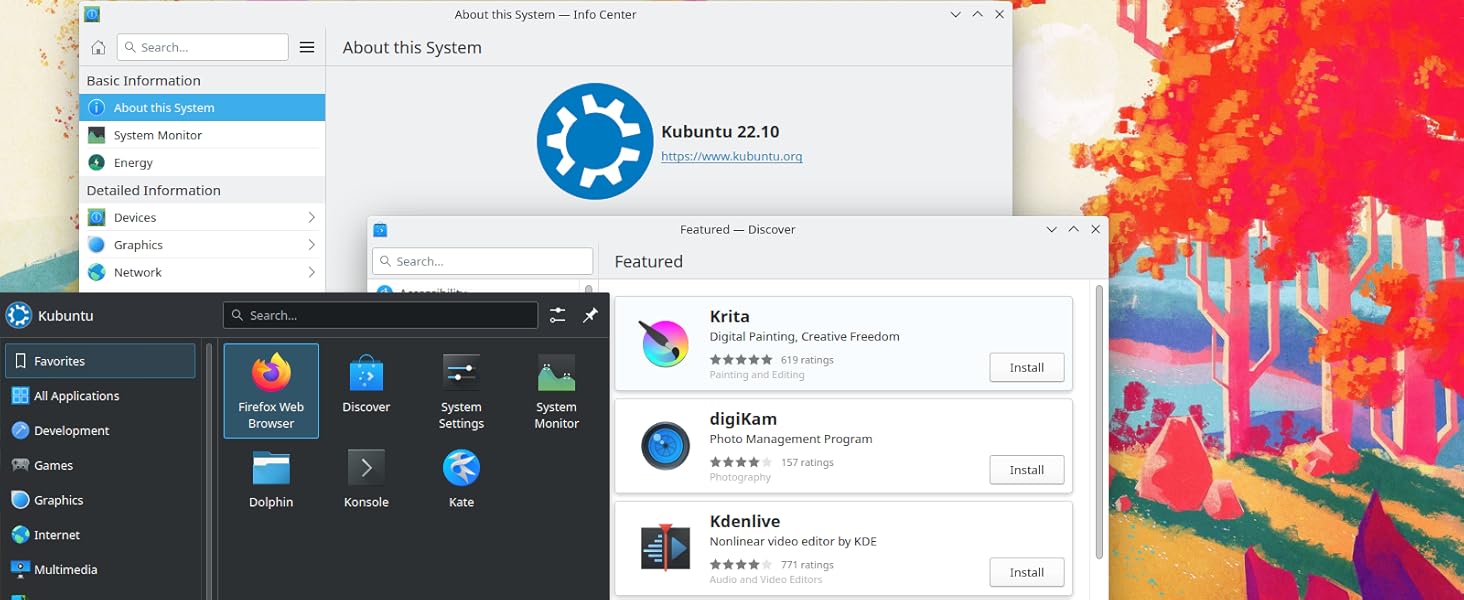Pin the application launcher open
Image resolution: width=1464 pixels, height=600 pixels.
point(590,315)
